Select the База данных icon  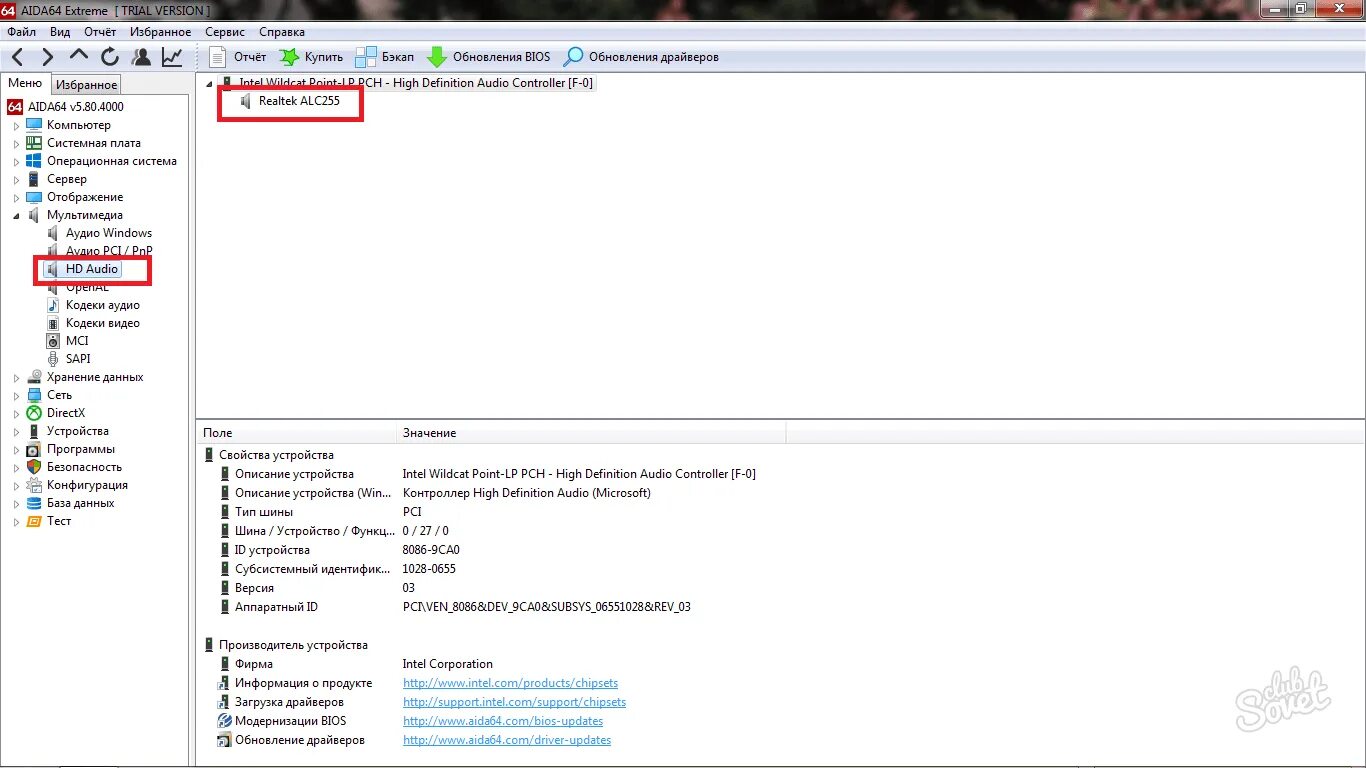[x=34, y=503]
